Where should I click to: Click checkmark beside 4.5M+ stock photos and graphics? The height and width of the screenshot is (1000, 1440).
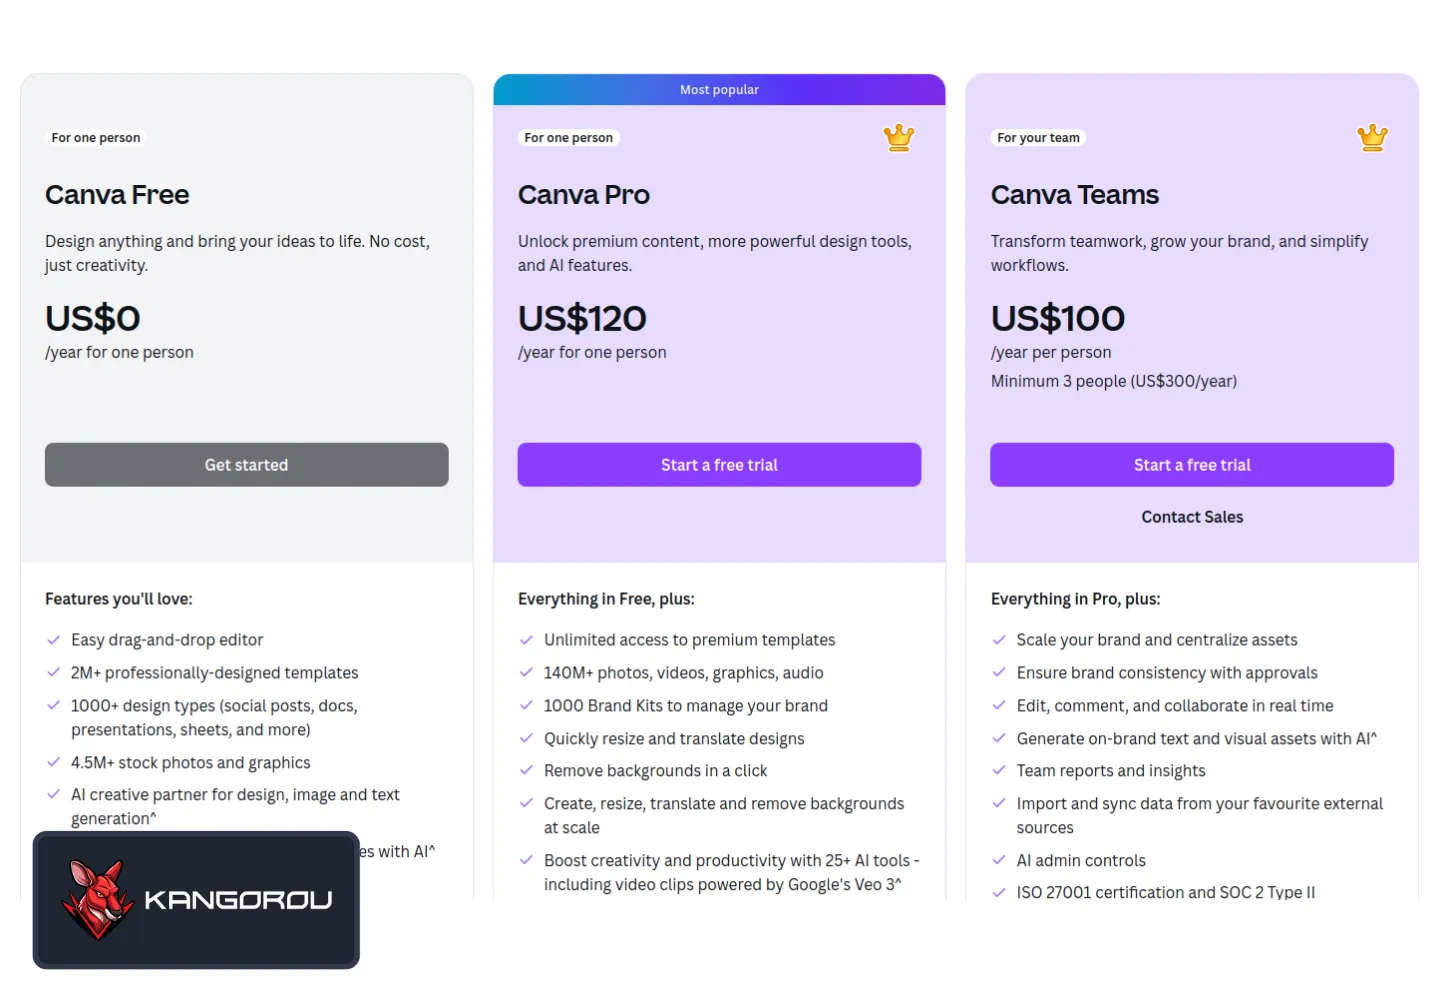point(54,762)
